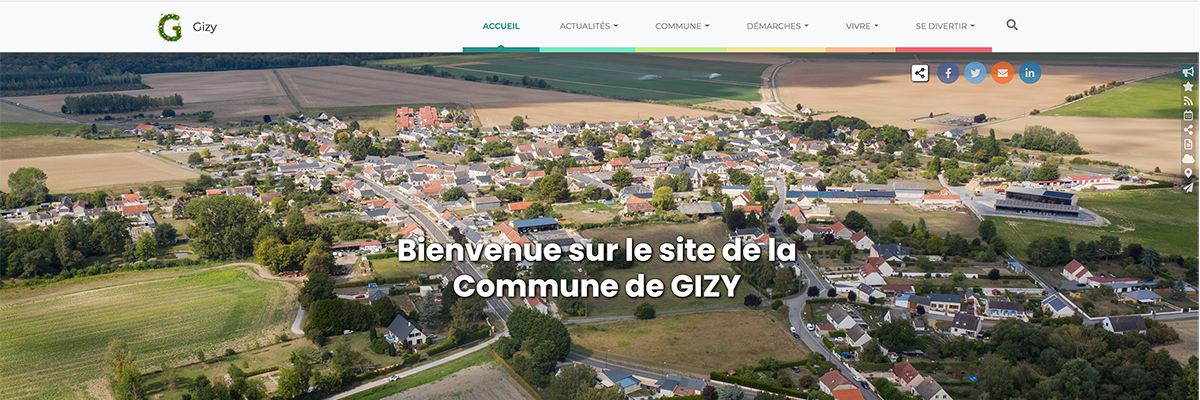
Task: Open megaphone announcements in sidebar
Action: [1188, 72]
